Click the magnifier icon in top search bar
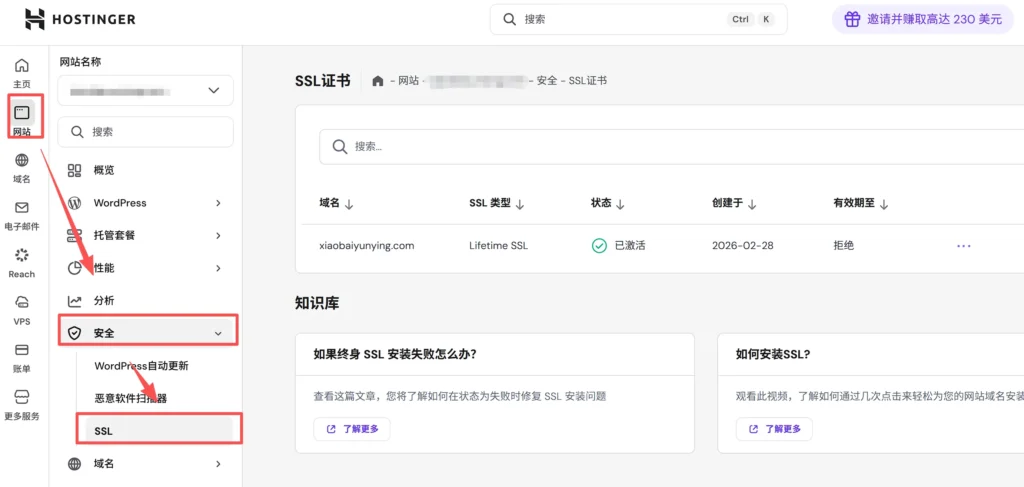 tap(509, 19)
